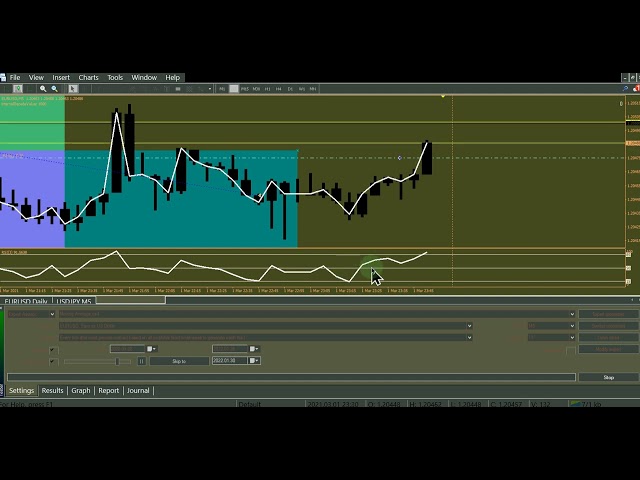
Task: Click the Skip to button
Action: (x=178, y=361)
